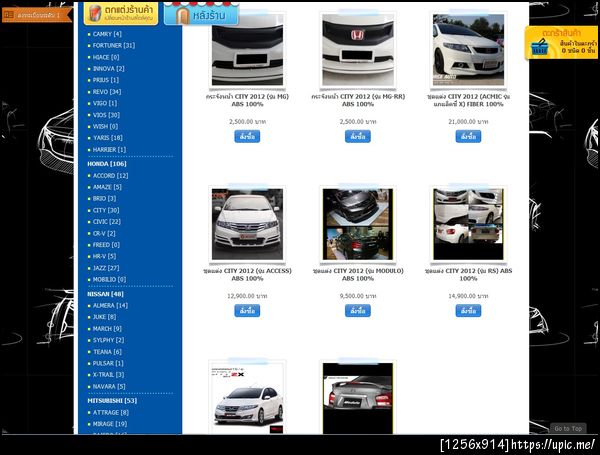Select the AMAZE [5] category
Screen dimensions: 600x455
(x=107, y=187)
